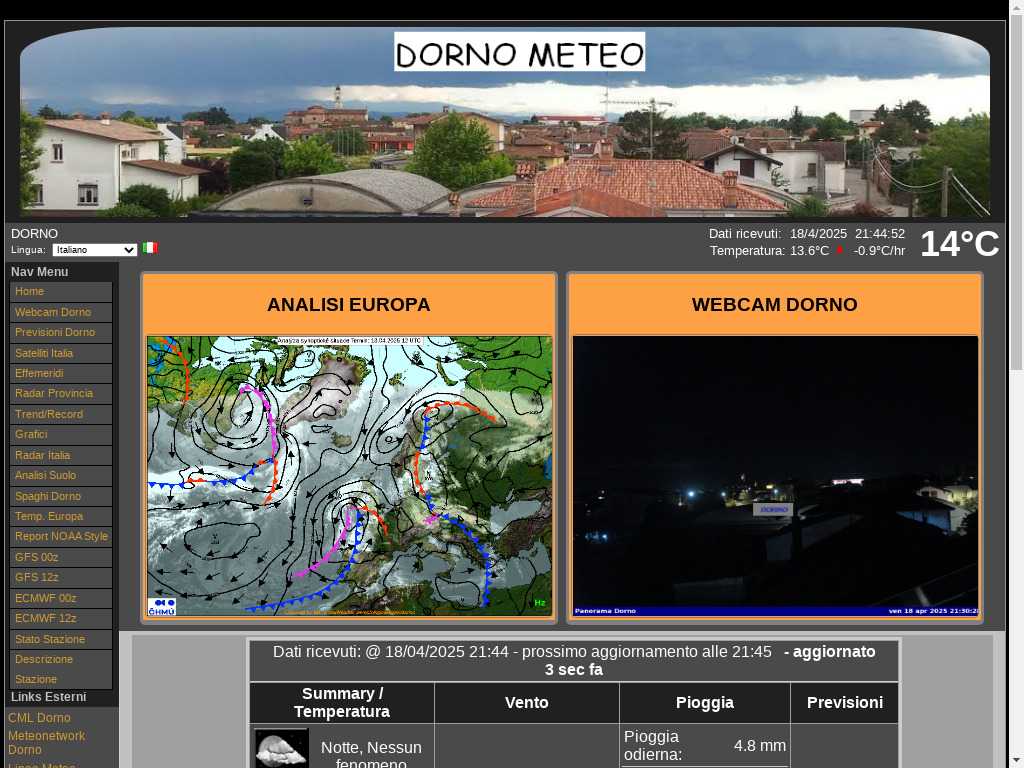Open the Effemeridi page

point(61,374)
